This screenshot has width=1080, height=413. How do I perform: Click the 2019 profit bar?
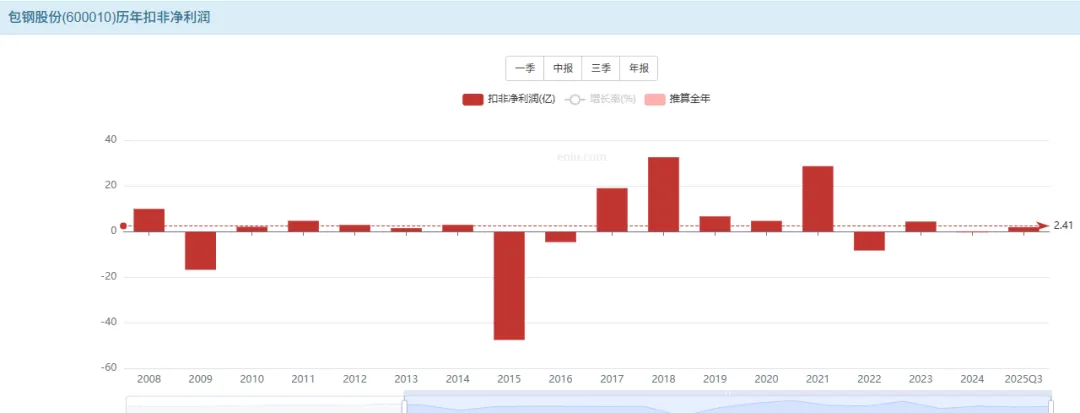pyautogui.click(x=715, y=224)
